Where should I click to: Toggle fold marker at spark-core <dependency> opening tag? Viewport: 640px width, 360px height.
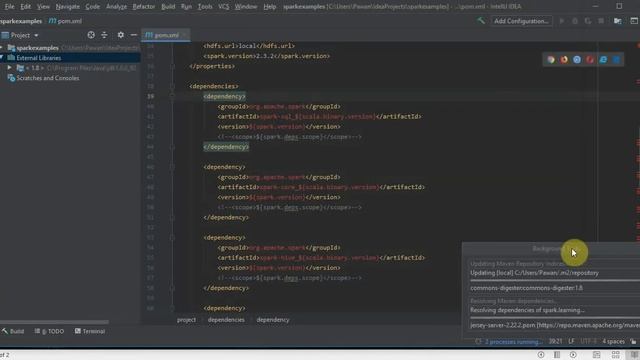pyautogui.click(x=172, y=167)
